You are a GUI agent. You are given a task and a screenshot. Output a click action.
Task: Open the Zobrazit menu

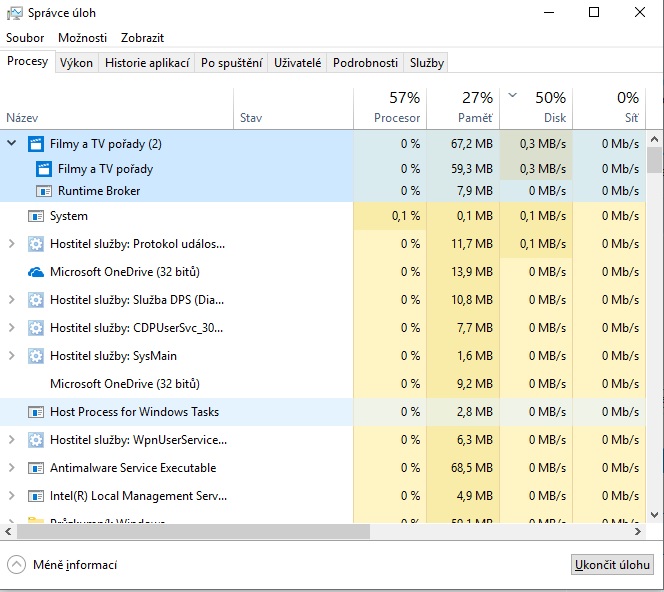(x=142, y=38)
